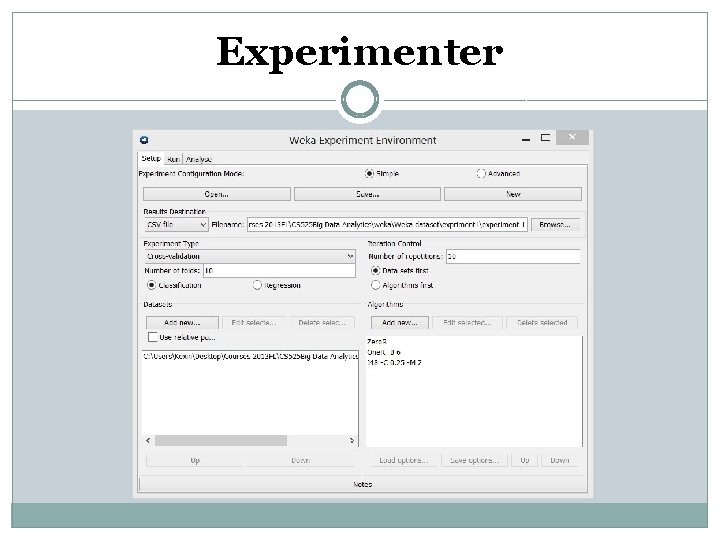This screenshot has width=720, height=540.
Task: Click the Notes button
Action: click(363, 484)
